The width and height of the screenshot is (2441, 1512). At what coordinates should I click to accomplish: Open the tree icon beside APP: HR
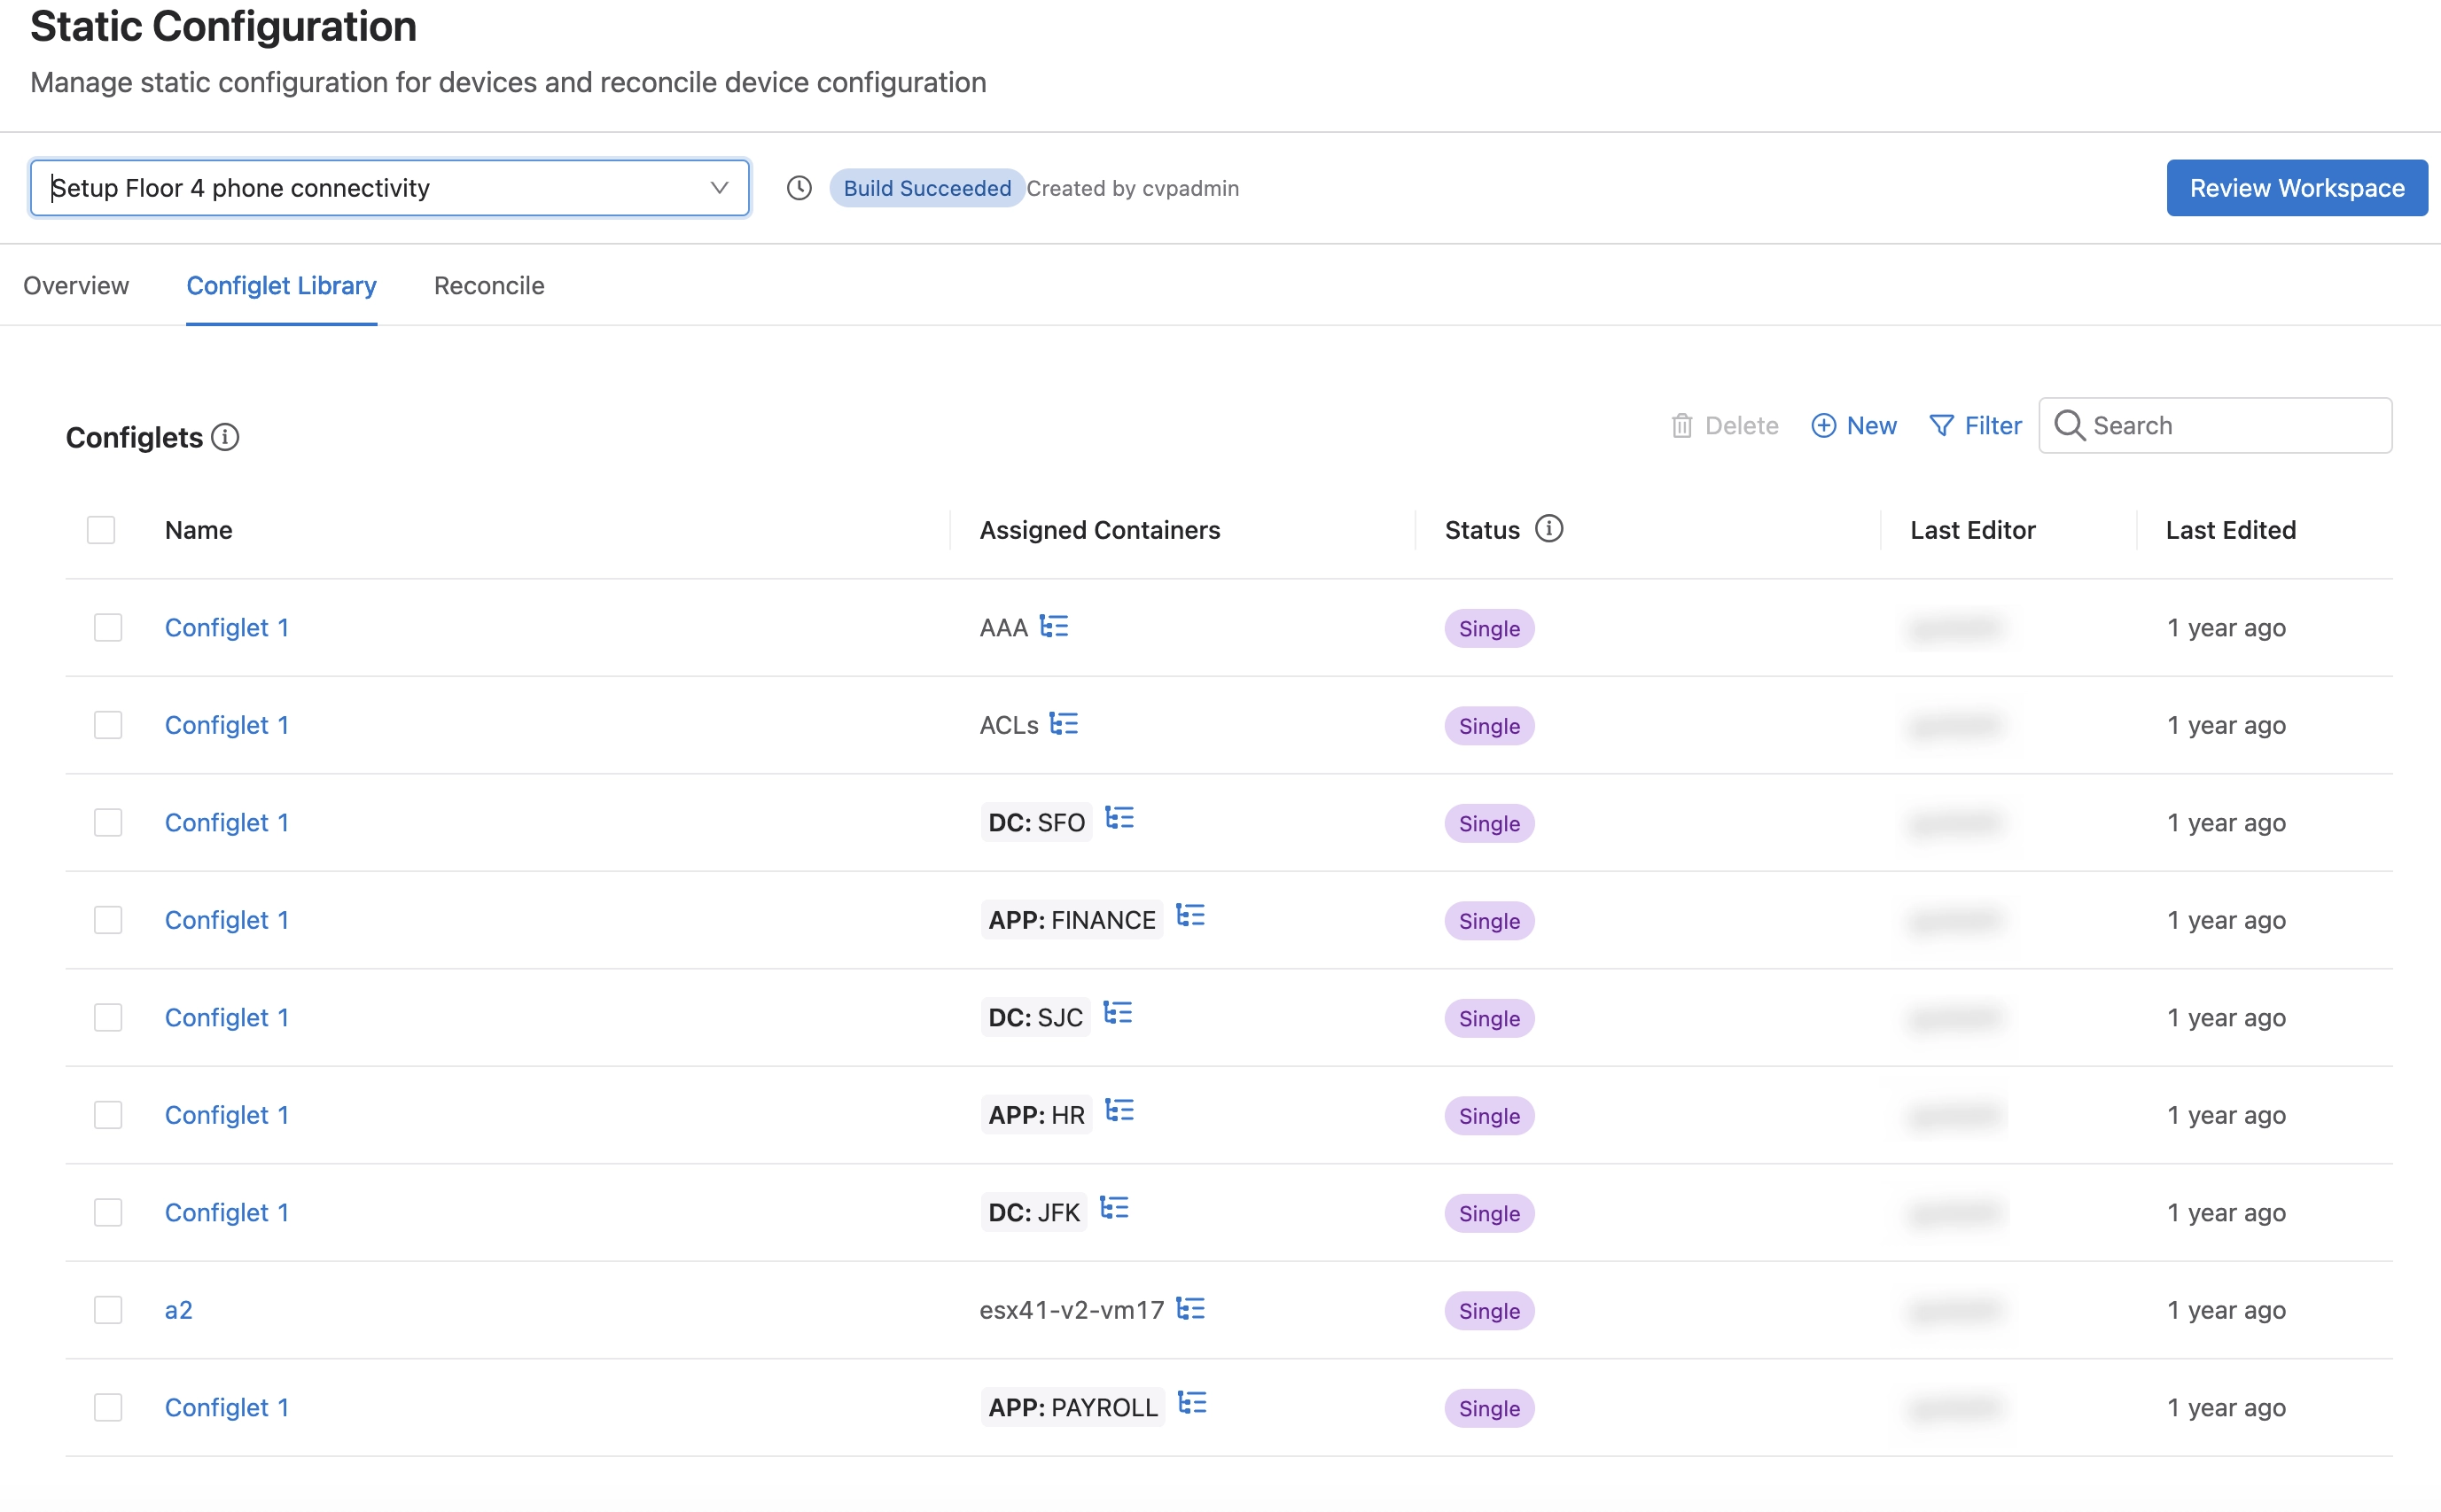tap(1120, 1110)
